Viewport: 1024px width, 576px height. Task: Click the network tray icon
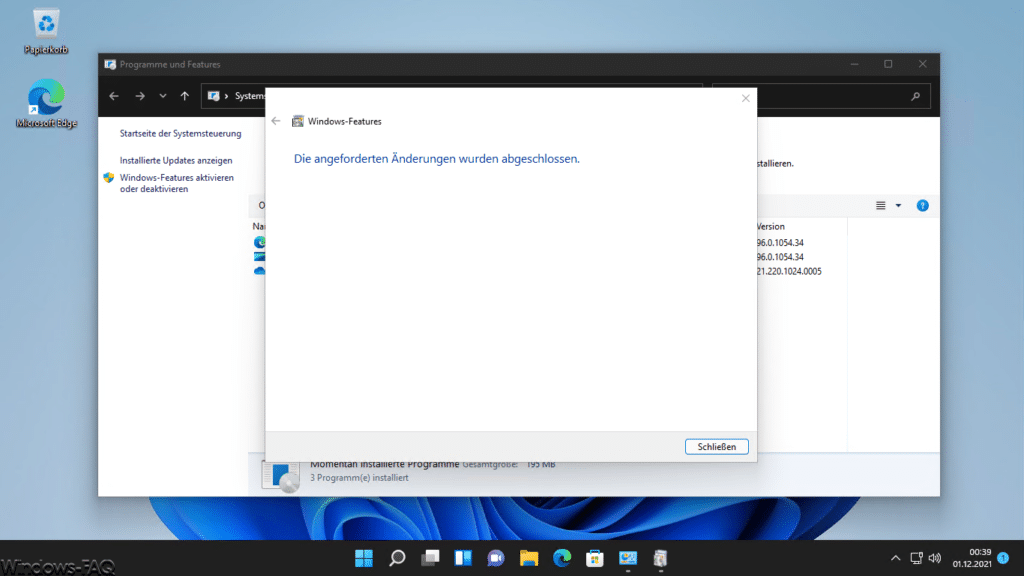click(x=916, y=558)
